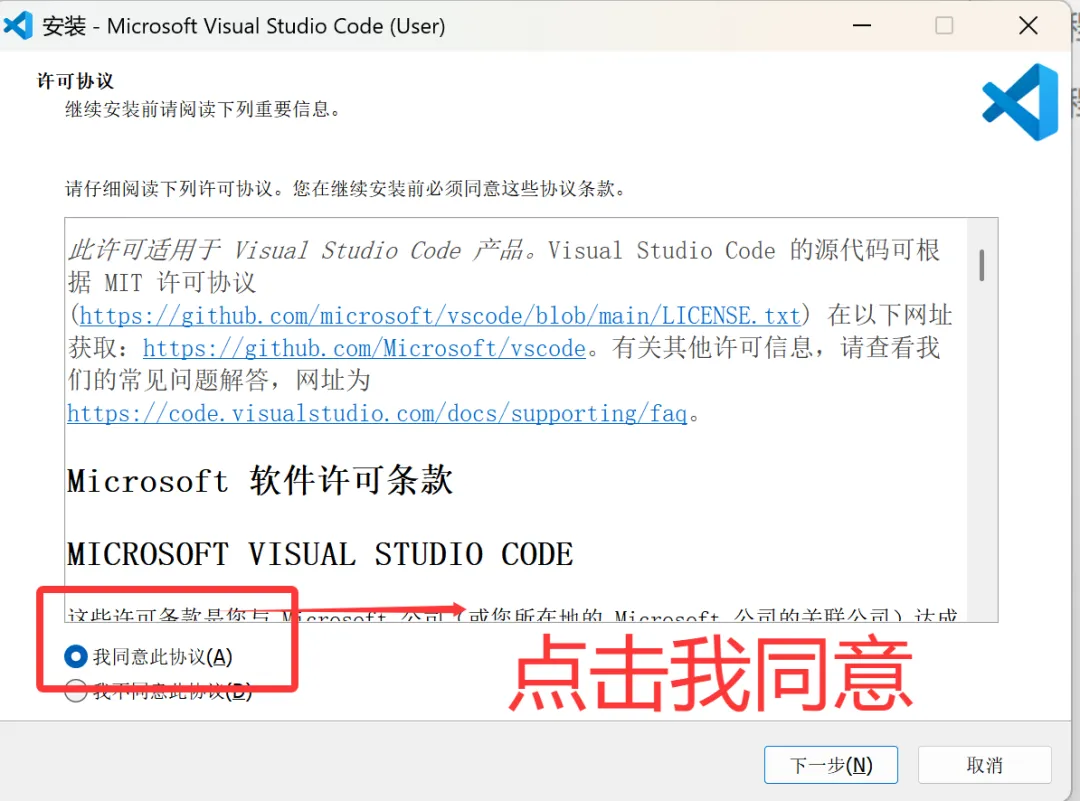This screenshot has width=1080, height=801.
Task: Select the 我同意此协议(A) radio button
Action: 76,656
